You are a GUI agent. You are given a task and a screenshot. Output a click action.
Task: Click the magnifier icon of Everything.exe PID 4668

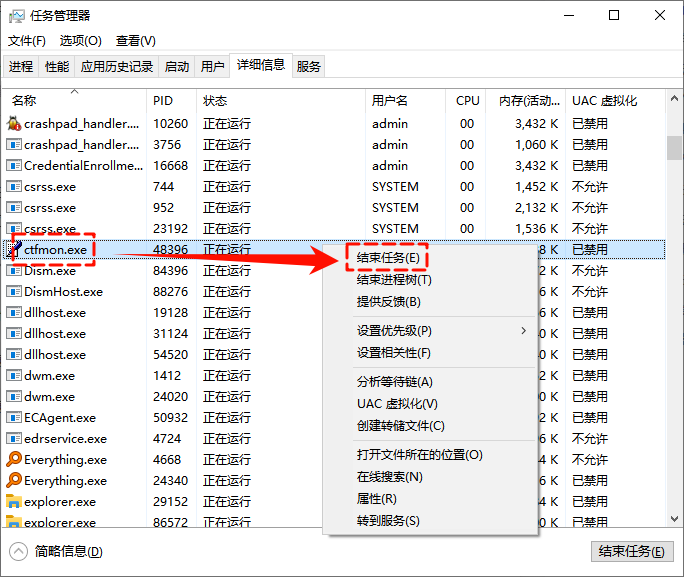pyautogui.click(x=14, y=459)
